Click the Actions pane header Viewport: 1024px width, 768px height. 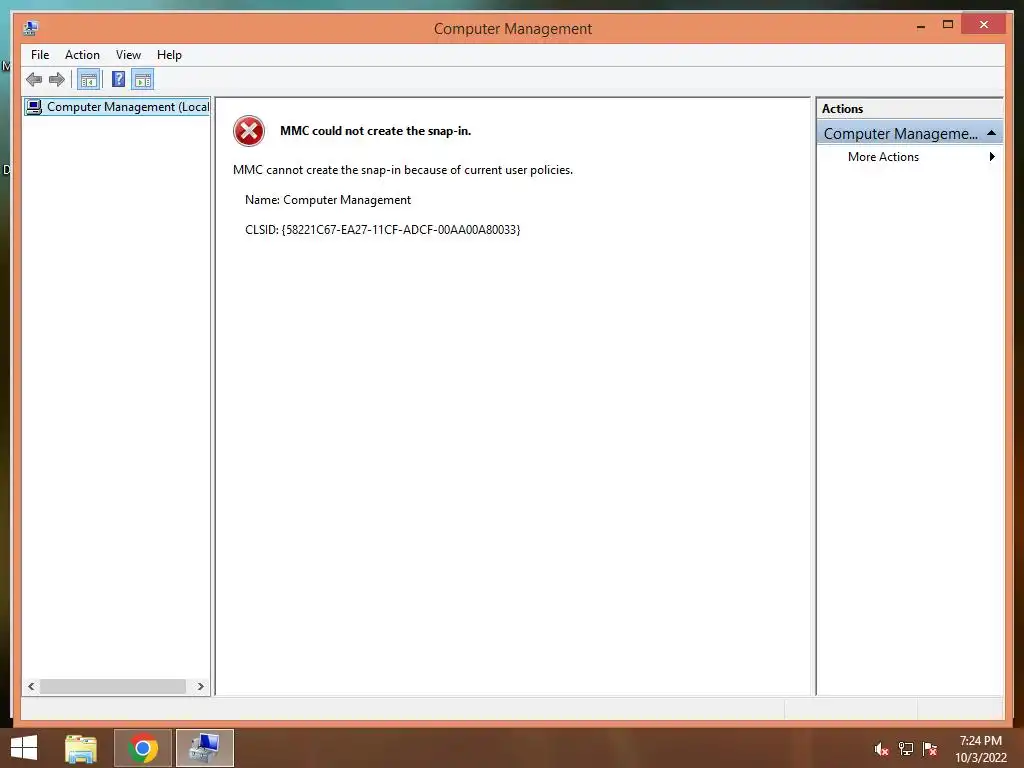[x=909, y=109]
